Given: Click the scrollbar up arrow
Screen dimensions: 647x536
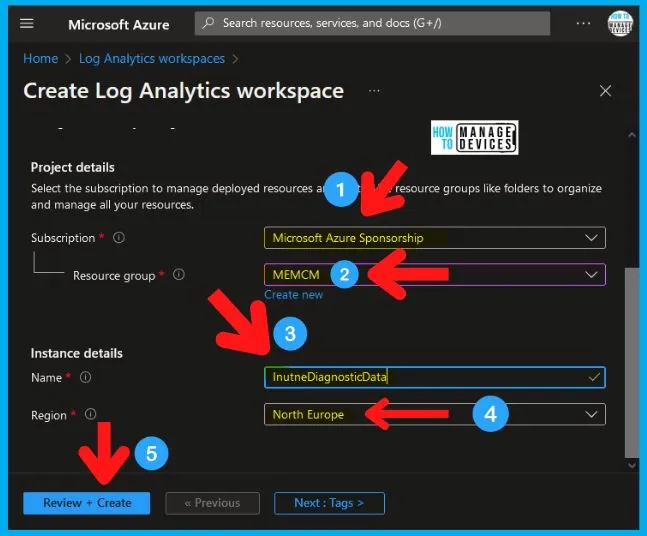Looking at the screenshot, I should (632, 135).
